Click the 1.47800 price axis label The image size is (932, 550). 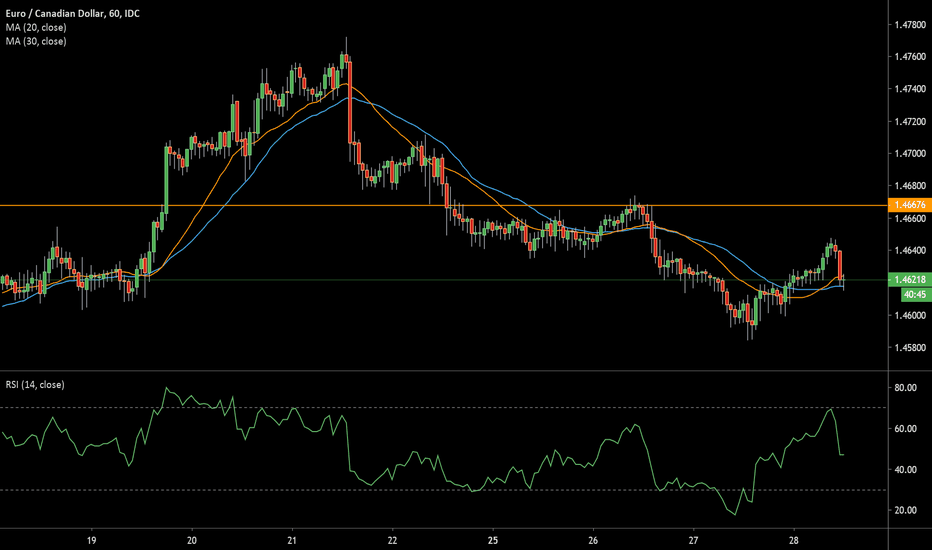908,24
